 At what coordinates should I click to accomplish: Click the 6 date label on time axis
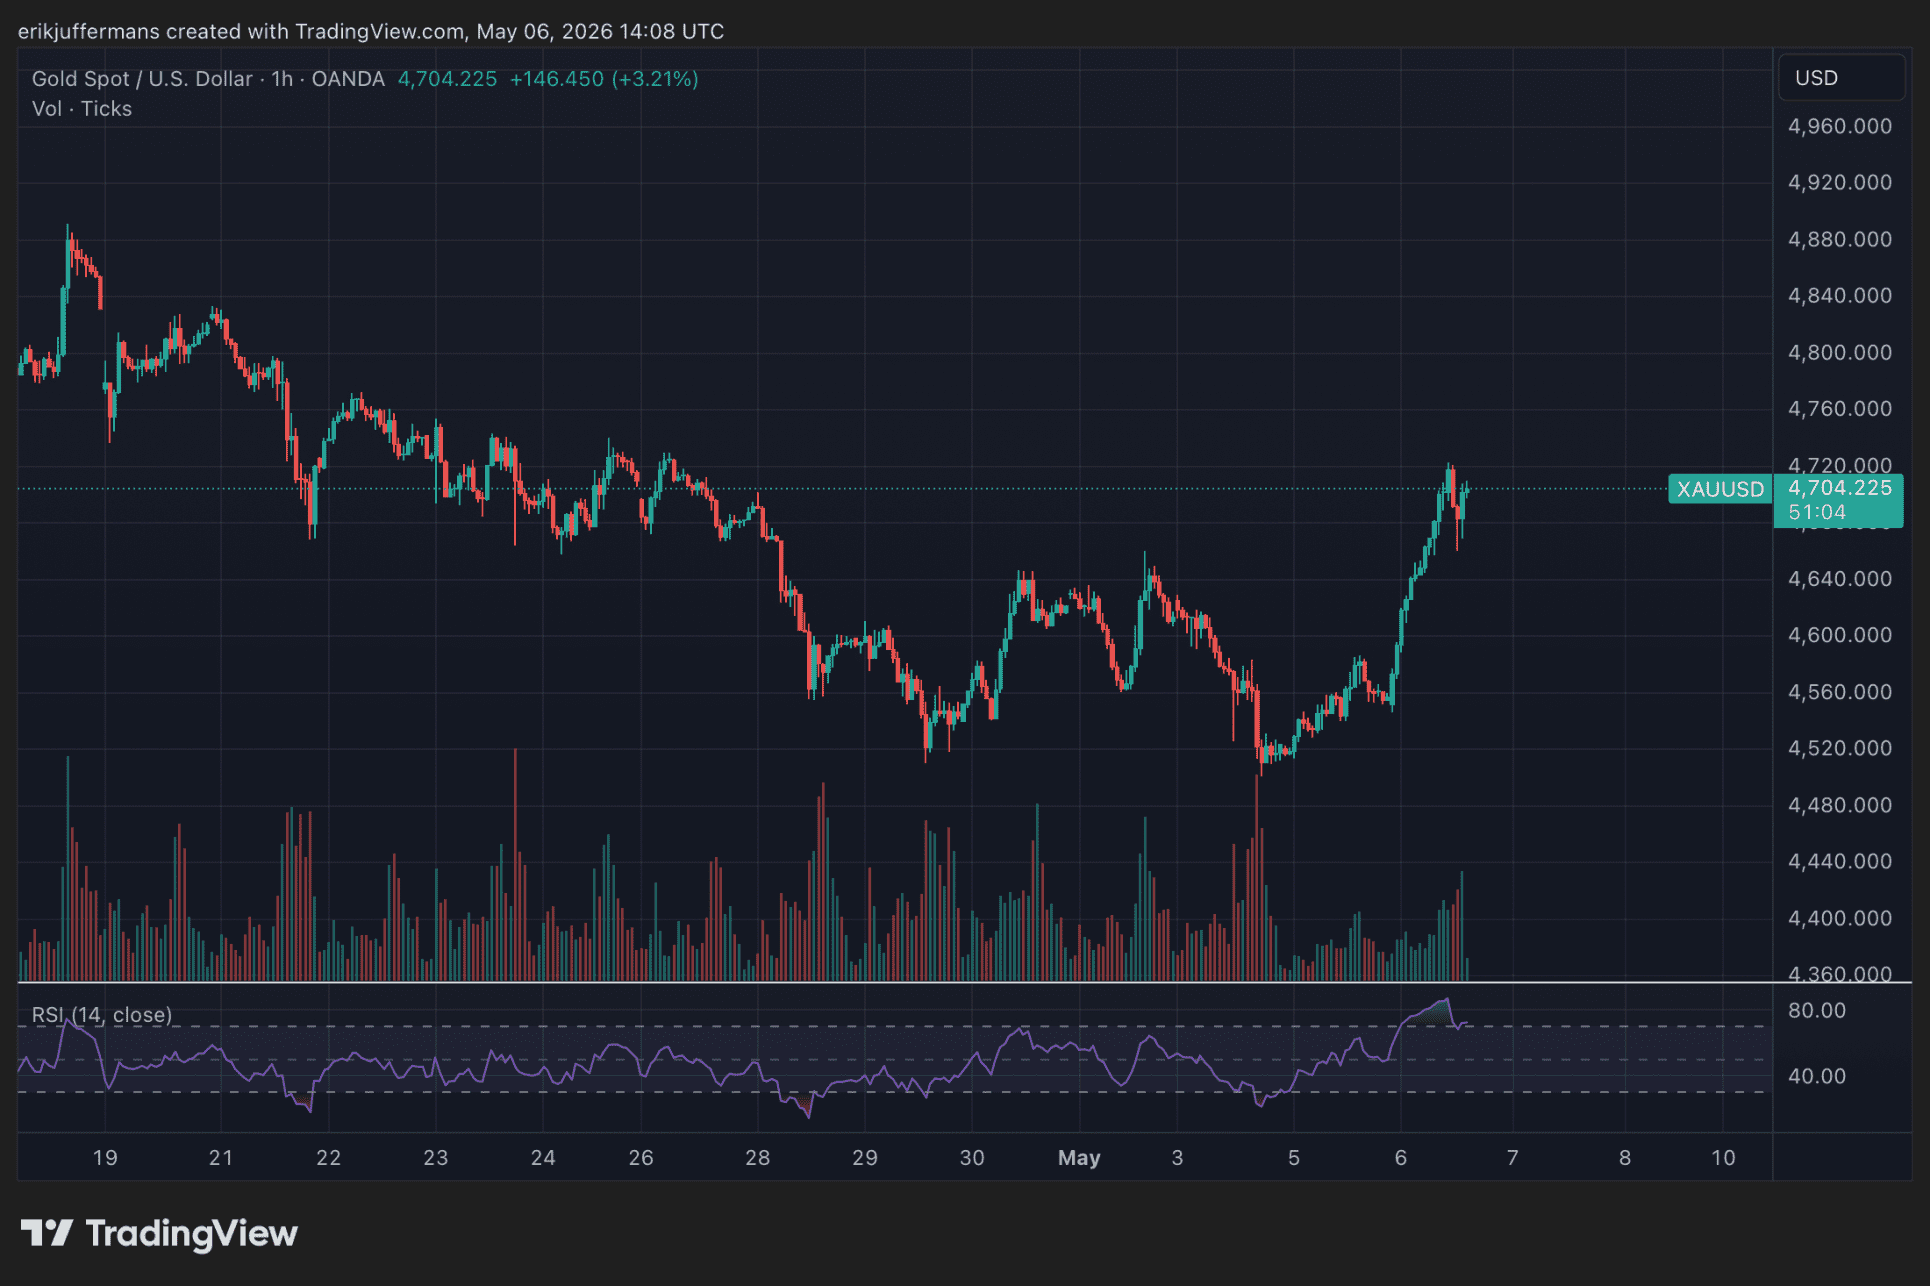click(x=1401, y=1158)
